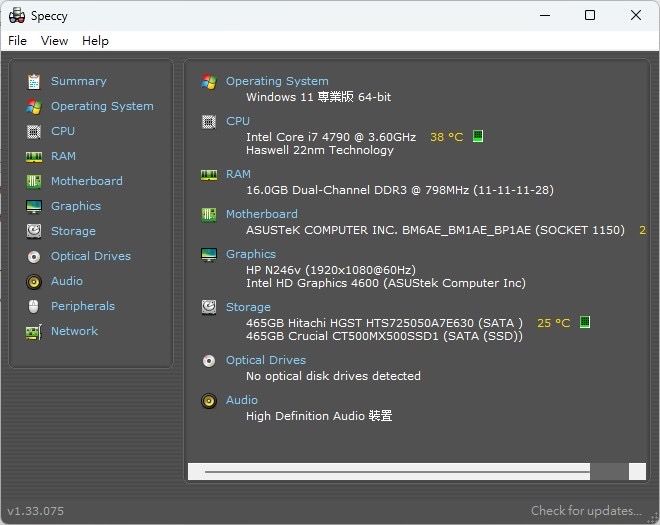Select Peripherals in the sidebar

point(82,306)
